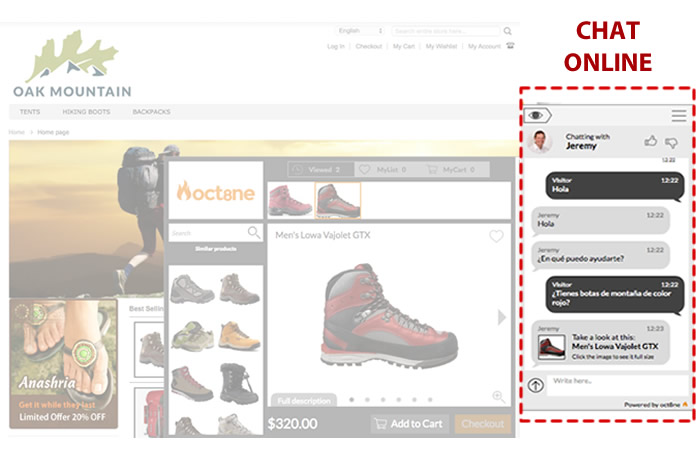Image resolution: width=700 pixels, height=460 pixels.
Task: Select tan yellow boot thumbnail
Action: click(x=239, y=336)
